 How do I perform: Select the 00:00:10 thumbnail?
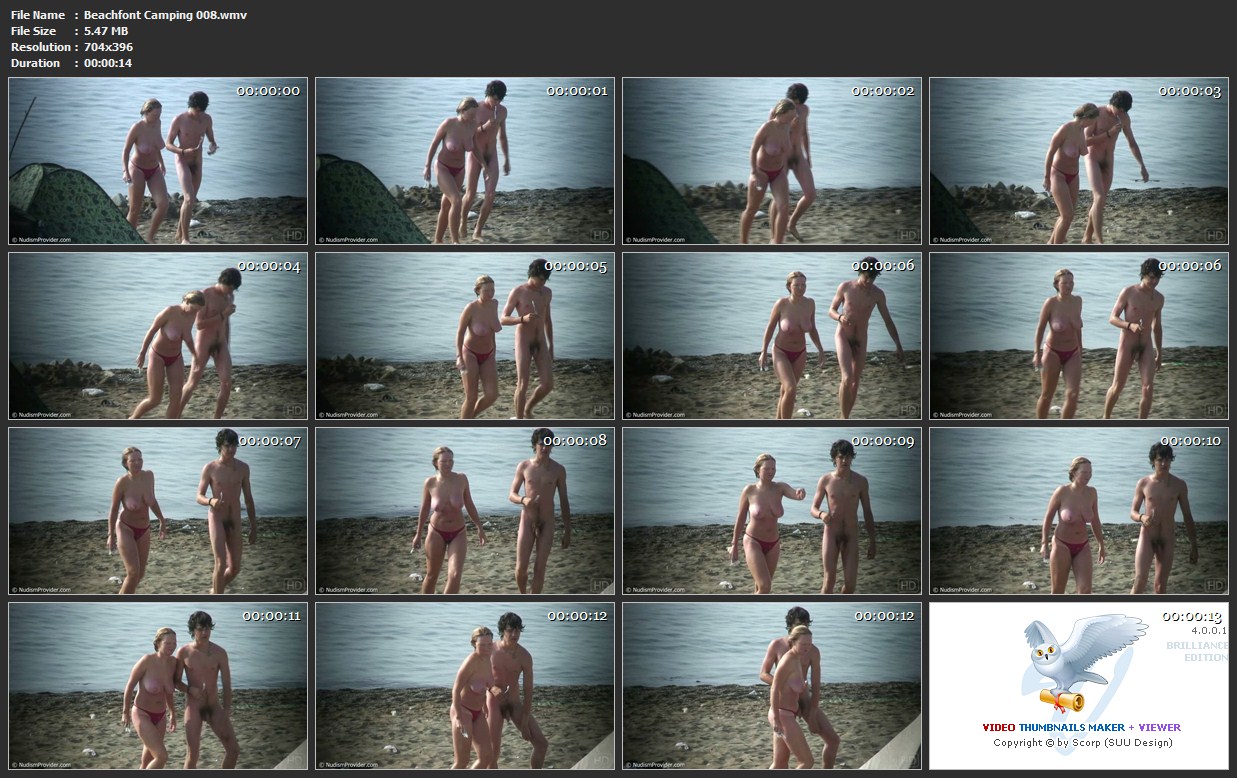pyautogui.click(x=1078, y=511)
